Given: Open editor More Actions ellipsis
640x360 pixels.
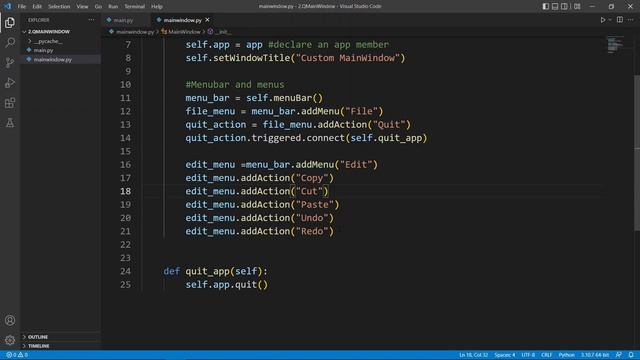Looking at the screenshot, I should [631, 20].
